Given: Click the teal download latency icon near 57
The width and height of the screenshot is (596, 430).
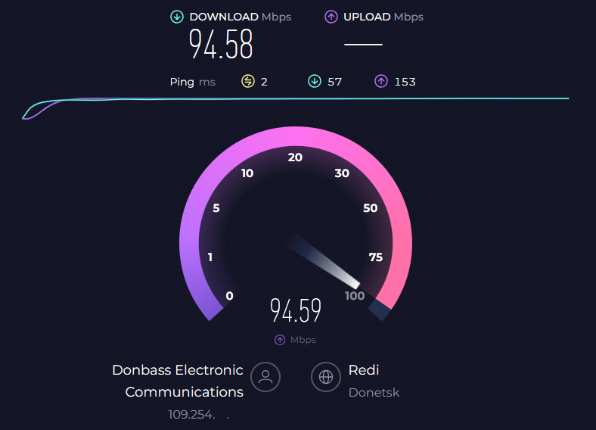Looking at the screenshot, I should click(x=314, y=81).
